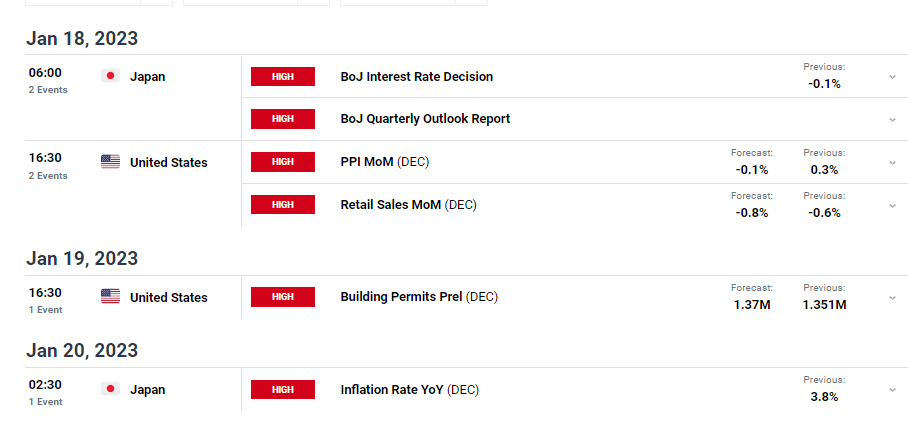
Task: Click HIGH badge for Building Permits Prel
Action: (283, 297)
